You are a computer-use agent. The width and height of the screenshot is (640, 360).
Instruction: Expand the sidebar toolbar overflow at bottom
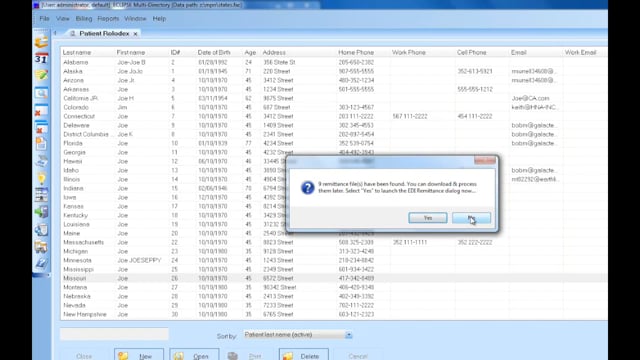click(41, 276)
